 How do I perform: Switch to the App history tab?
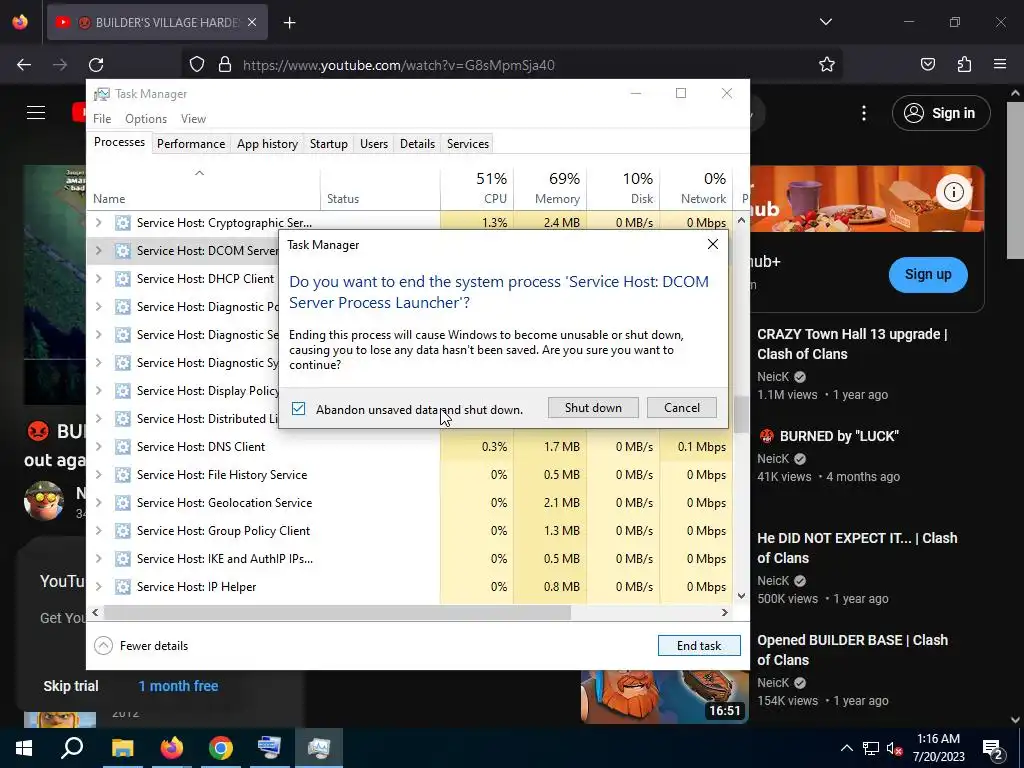267,144
